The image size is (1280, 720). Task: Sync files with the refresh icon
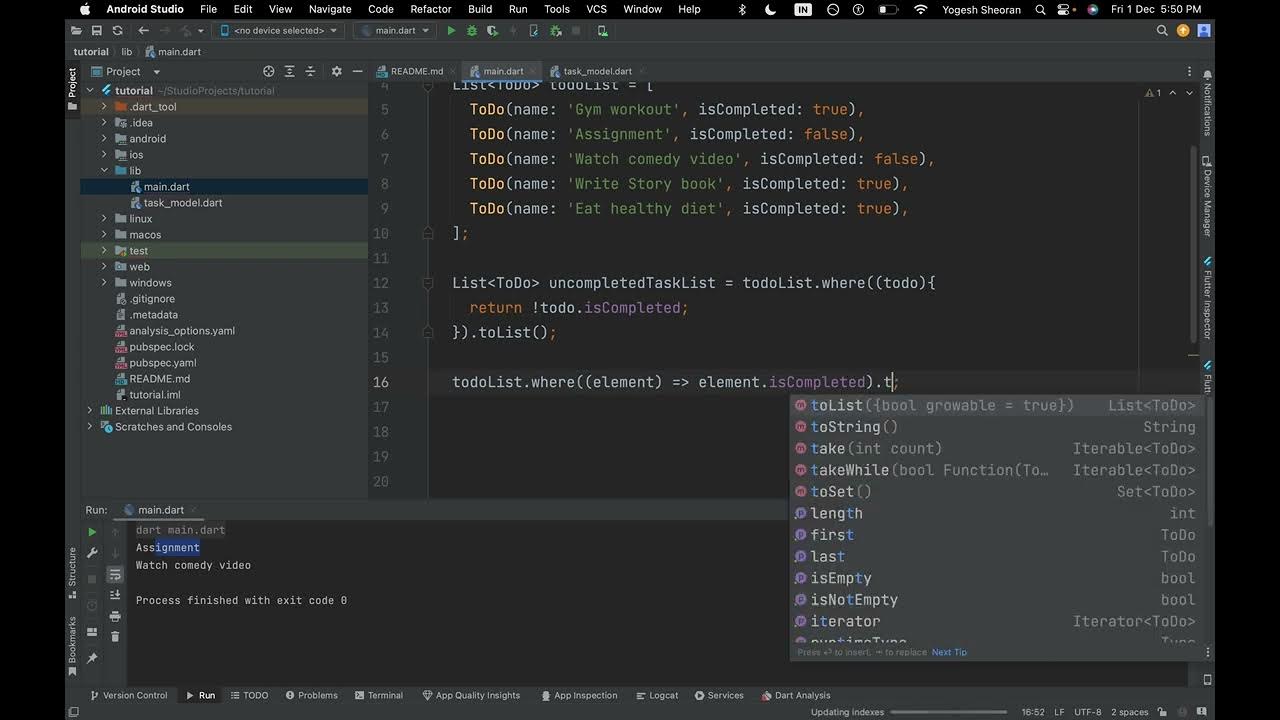pos(117,31)
